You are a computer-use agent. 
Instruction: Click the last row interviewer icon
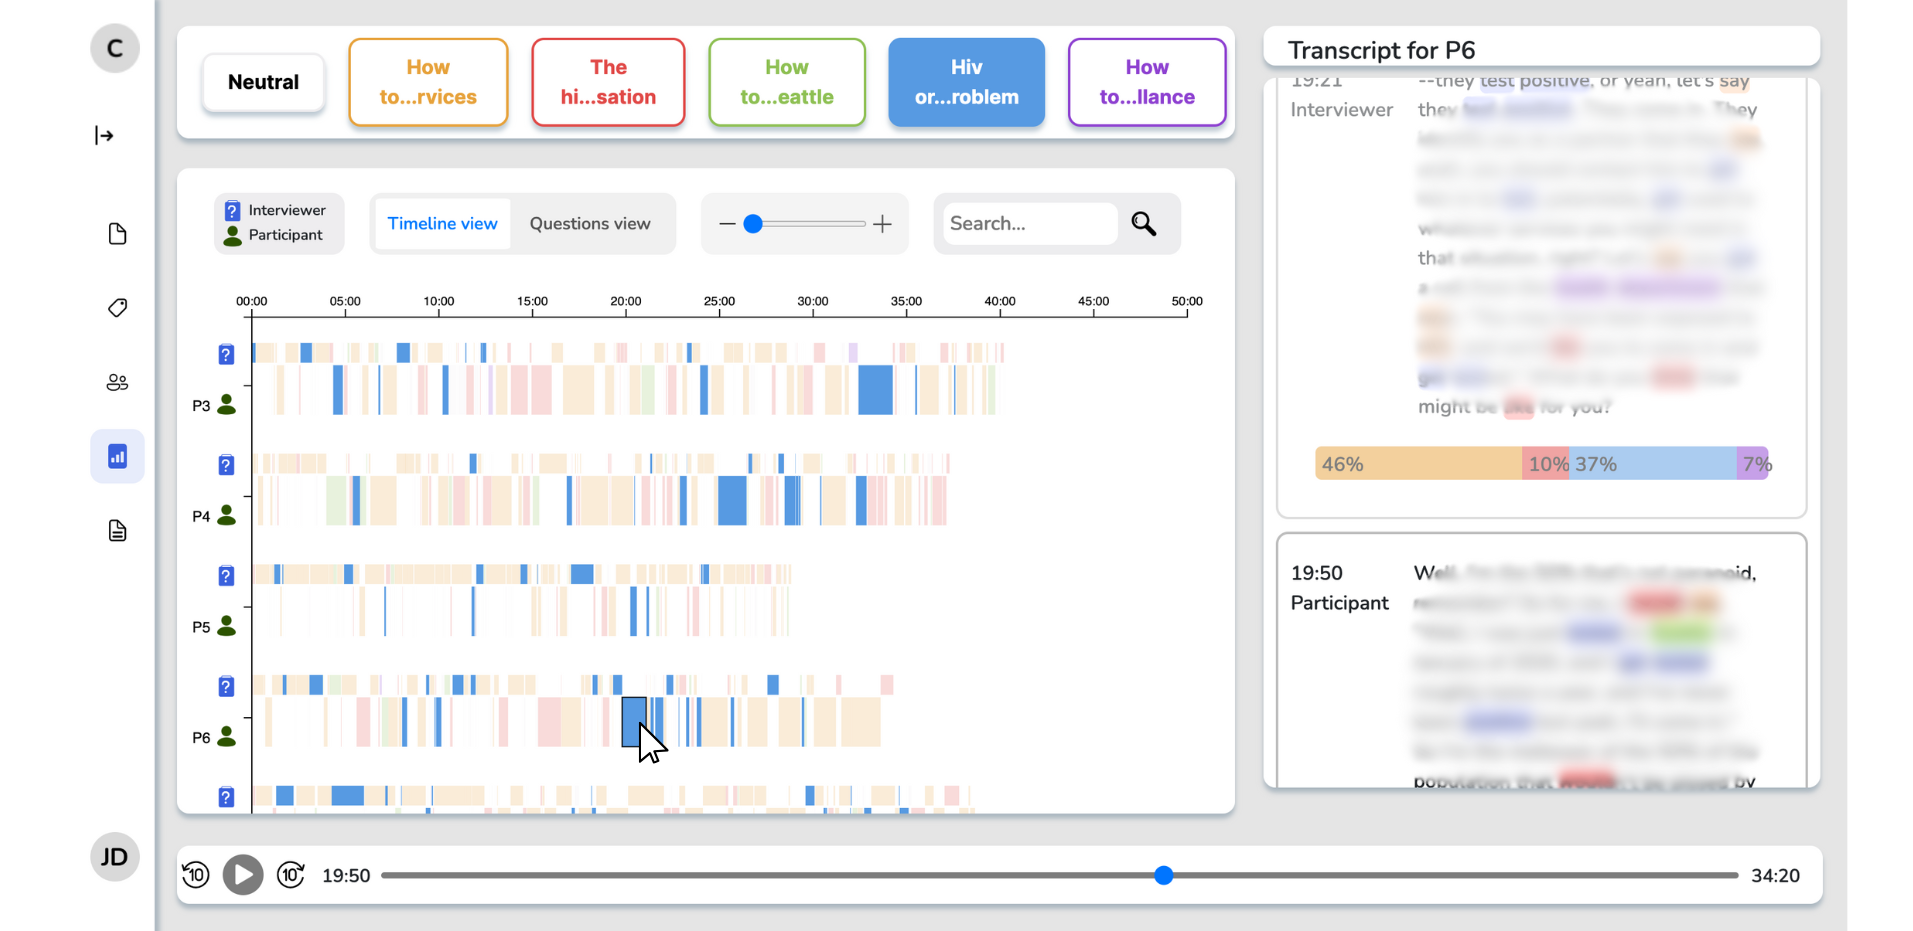226,797
